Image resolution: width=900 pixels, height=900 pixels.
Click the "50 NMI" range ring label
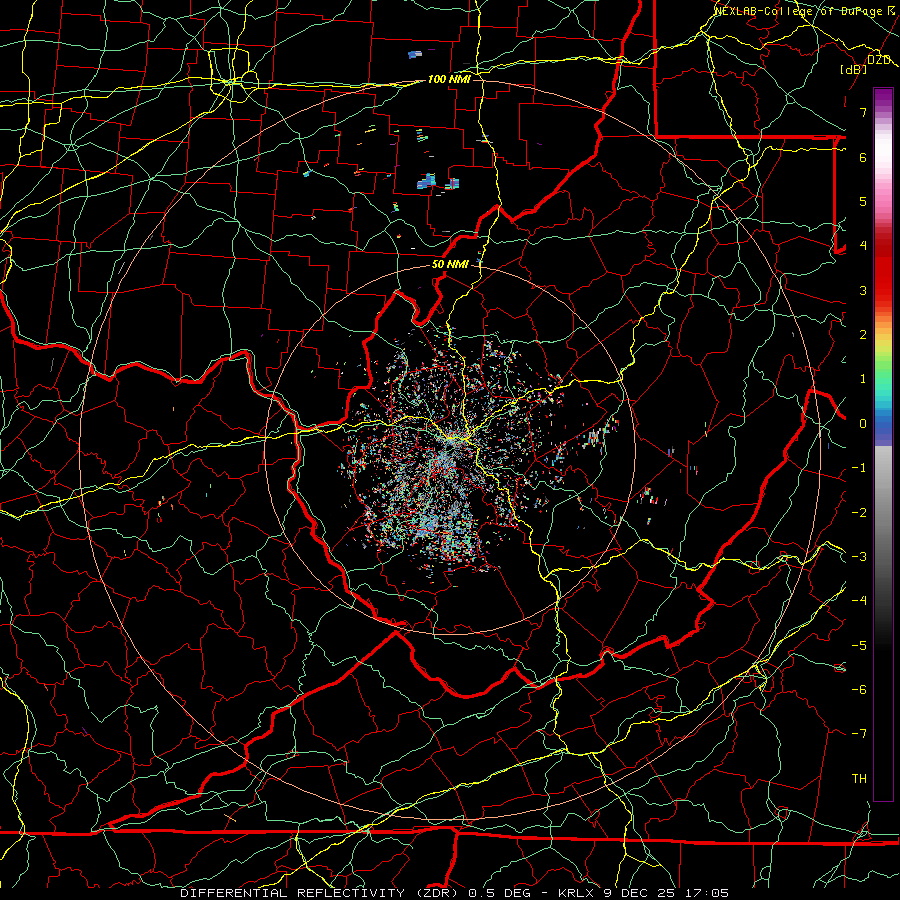click(450, 264)
